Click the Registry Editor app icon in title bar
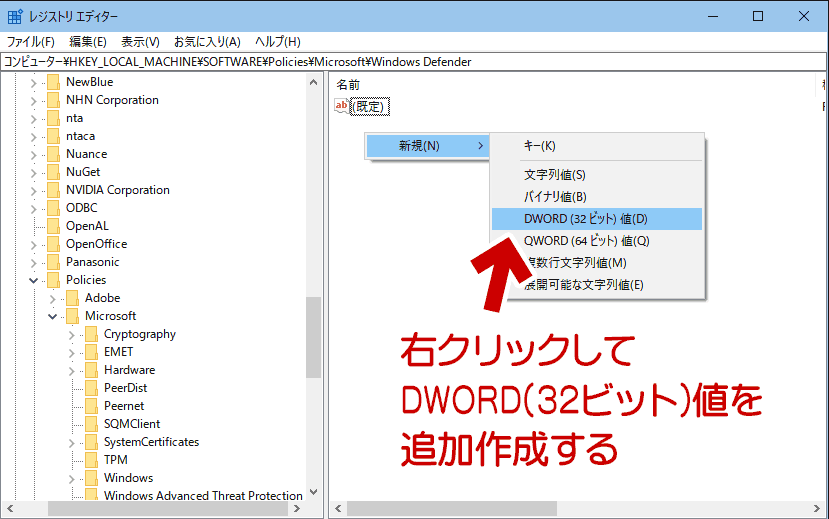Image resolution: width=829 pixels, height=519 pixels. pos(15,16)
